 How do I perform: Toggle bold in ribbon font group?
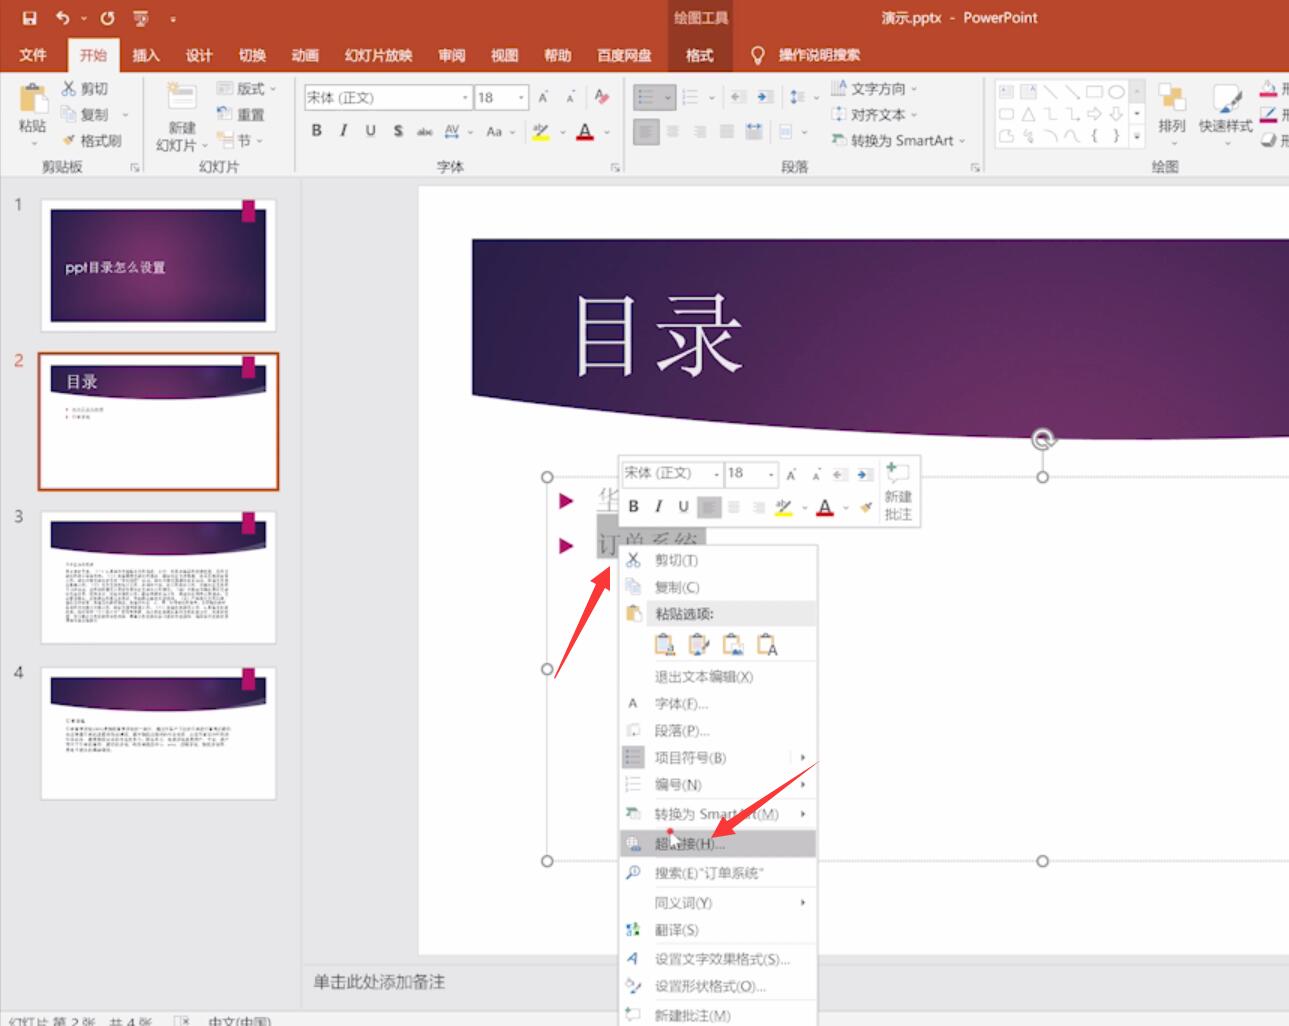[x=317, y=131]
